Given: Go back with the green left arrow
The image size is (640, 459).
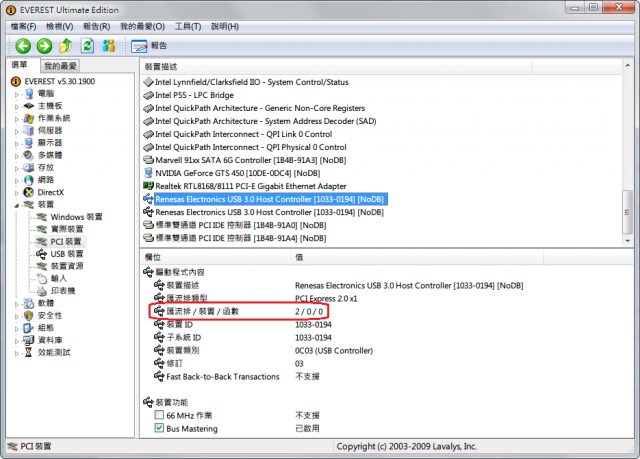Looking at the screenshot, I should 23,46.
